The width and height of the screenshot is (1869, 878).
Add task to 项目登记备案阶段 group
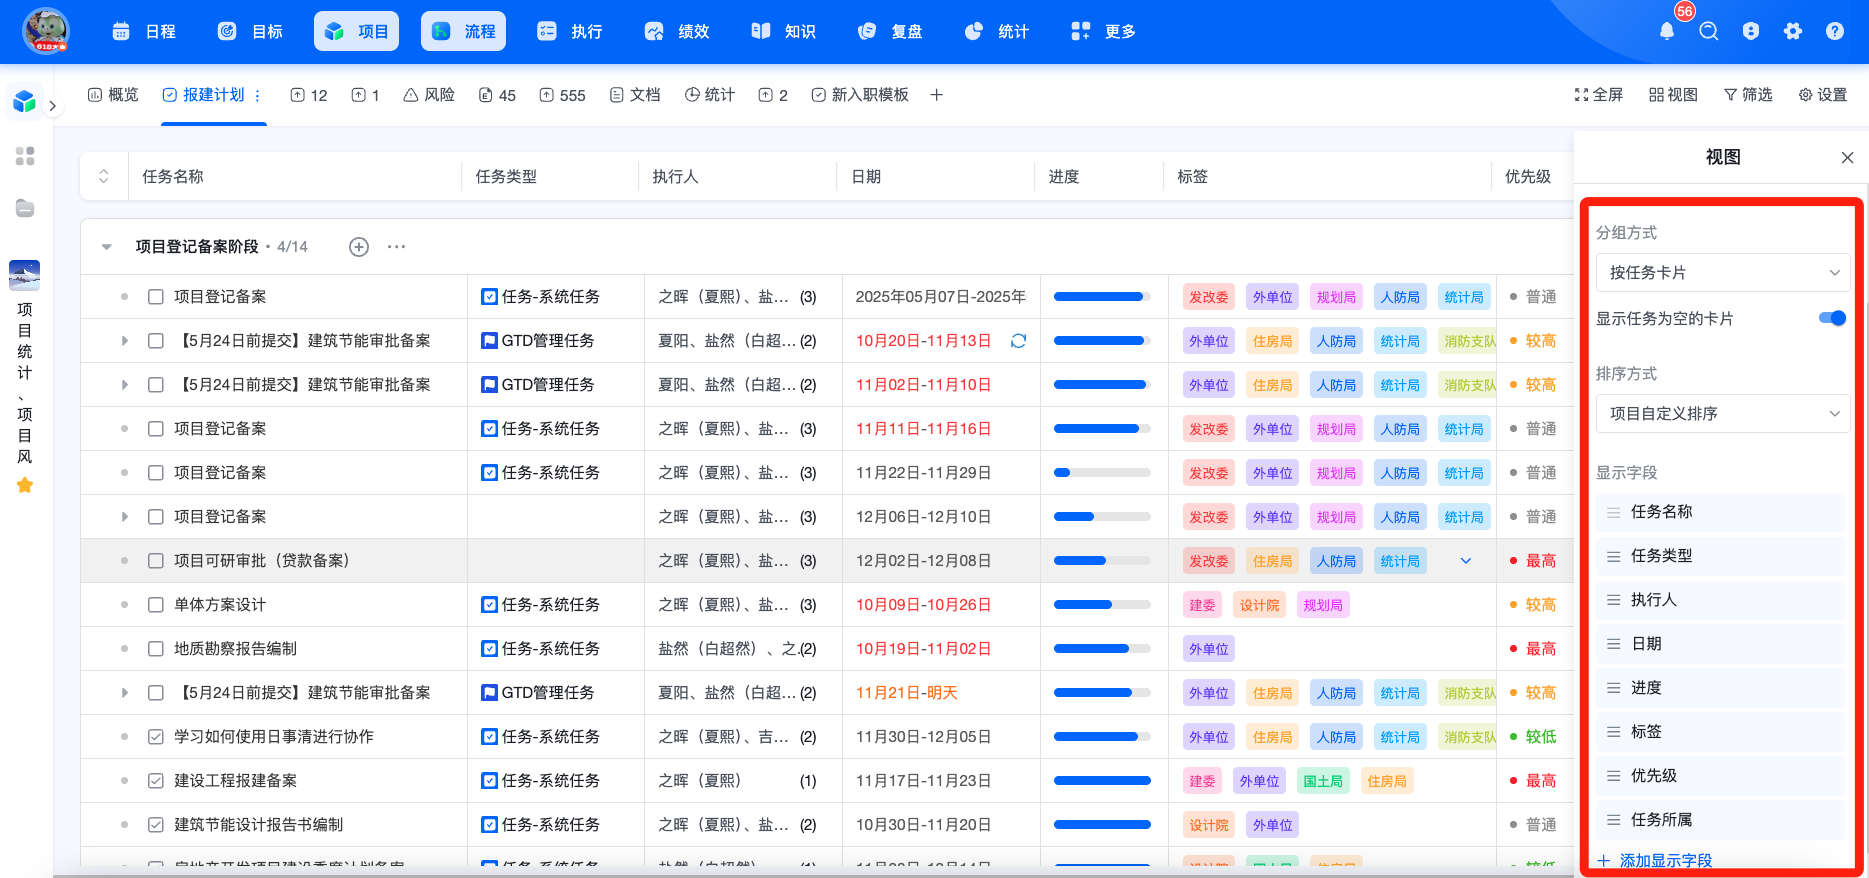click(359, 247)
